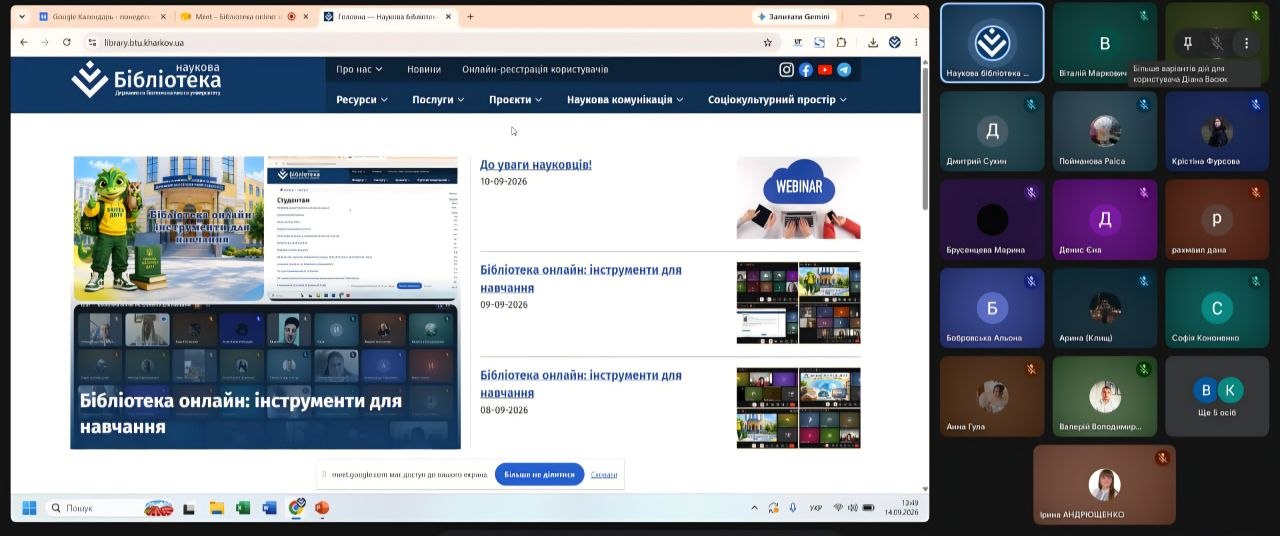The image size is (1280, 536).
Task: Open the Новини menu item
Action: 424,69
